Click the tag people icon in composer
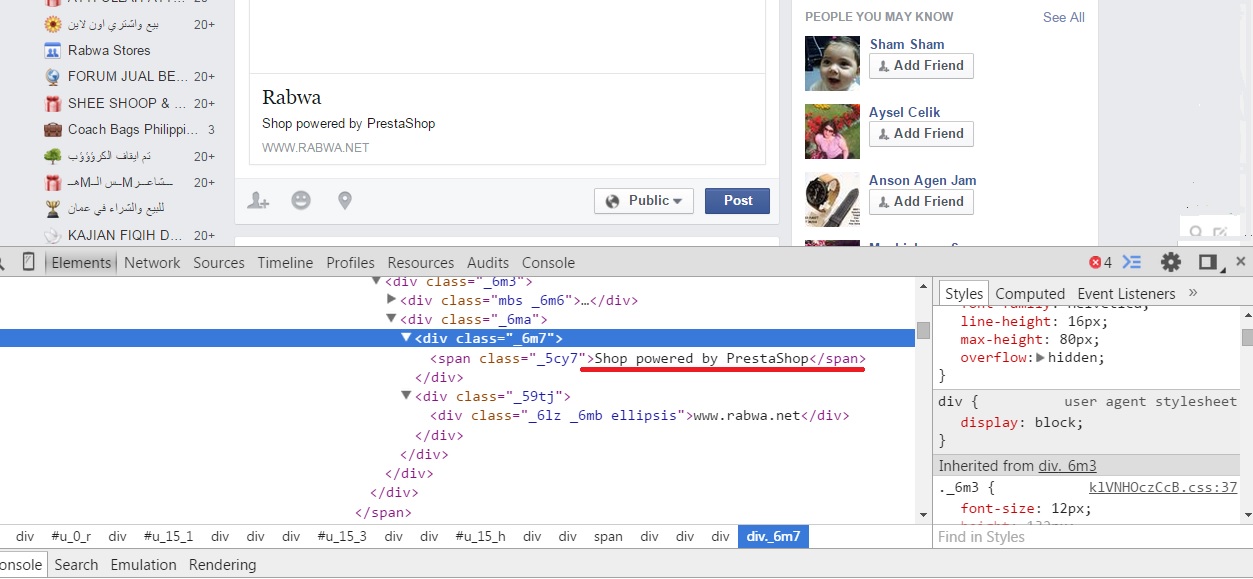 click(x=258, y=200)
